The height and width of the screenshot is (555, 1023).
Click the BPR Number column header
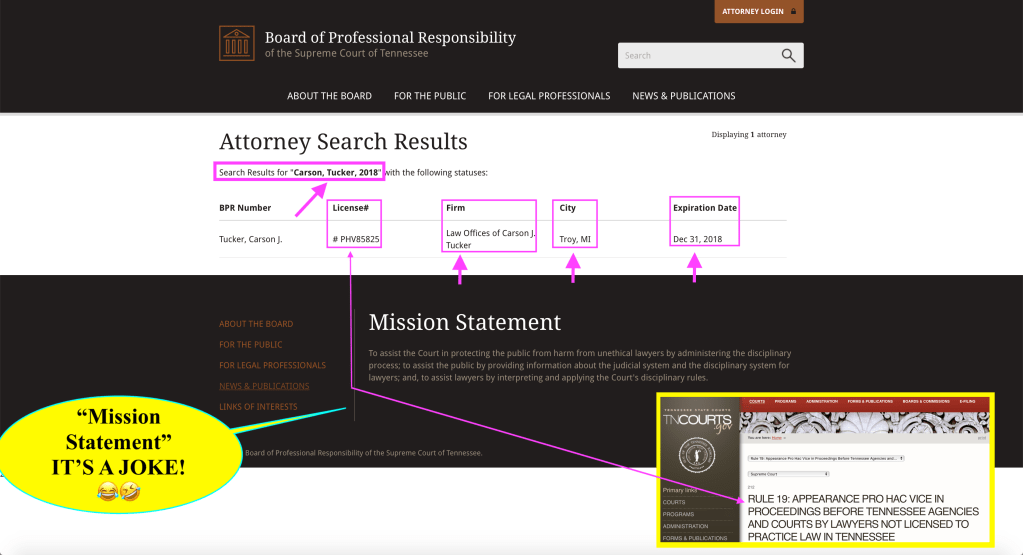tap(245, 208)
